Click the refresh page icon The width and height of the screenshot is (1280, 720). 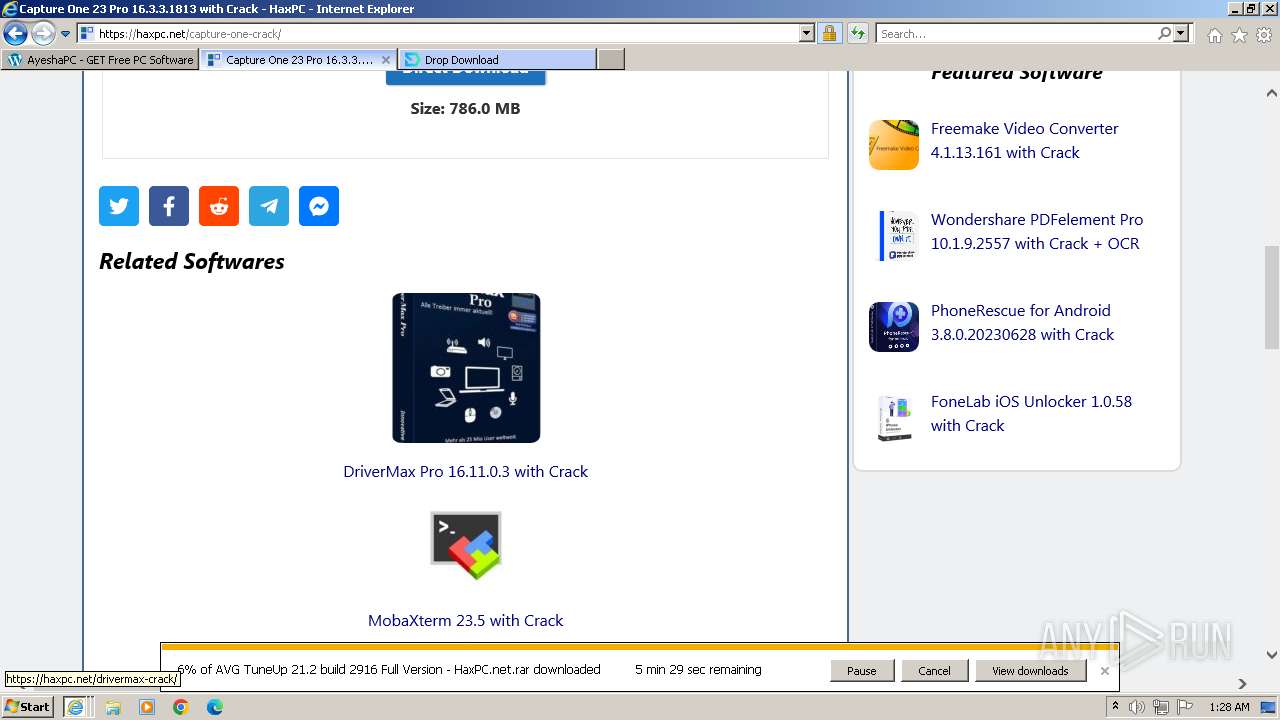[x=857, y=33]
